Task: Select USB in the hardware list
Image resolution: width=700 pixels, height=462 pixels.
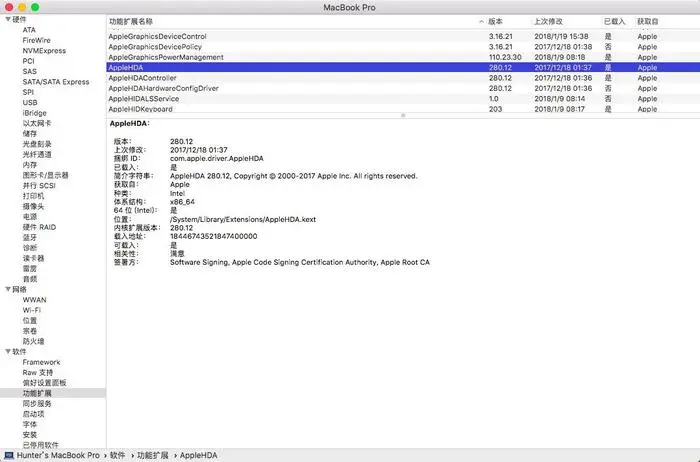Action: click(30, 102)
